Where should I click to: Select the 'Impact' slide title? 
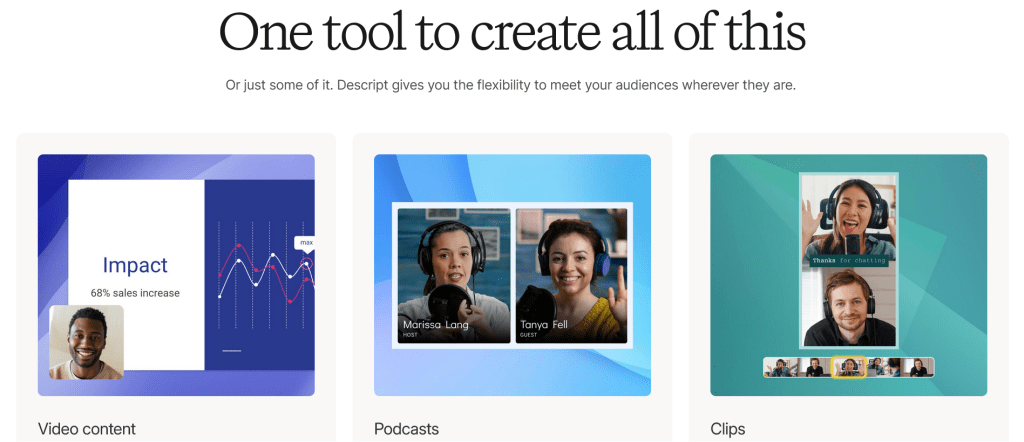(135, 265)
